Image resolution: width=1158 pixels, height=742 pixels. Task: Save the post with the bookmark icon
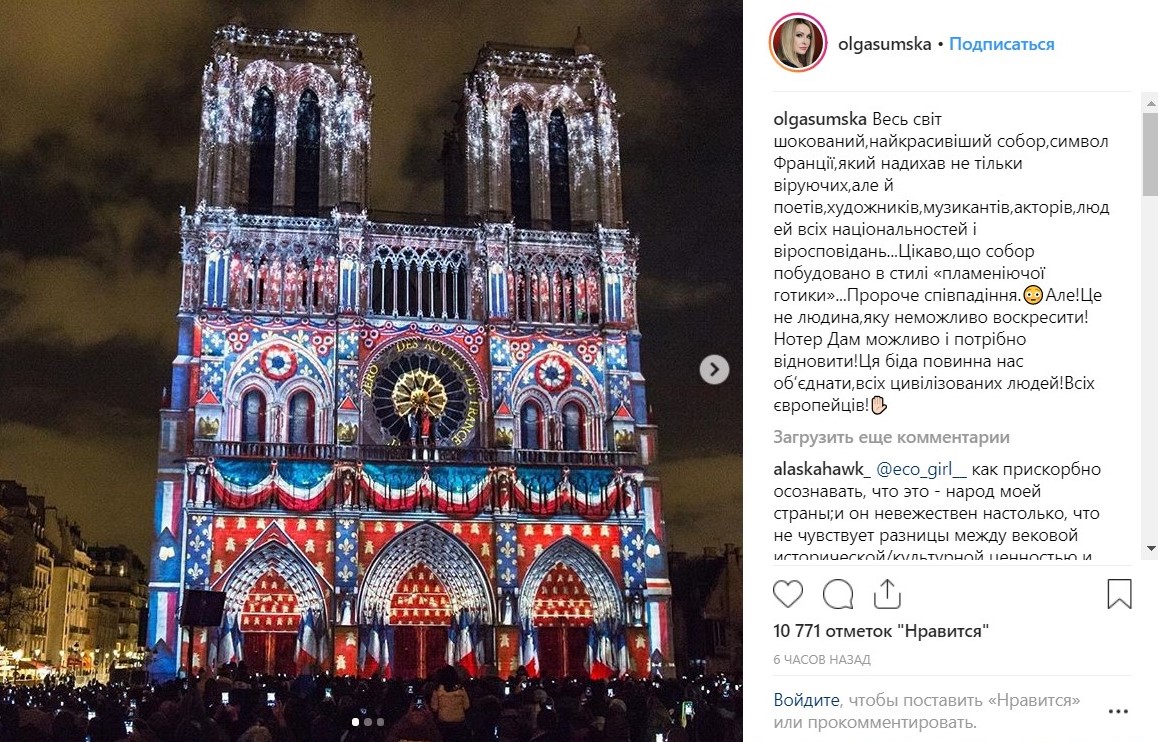(1119, 594)
